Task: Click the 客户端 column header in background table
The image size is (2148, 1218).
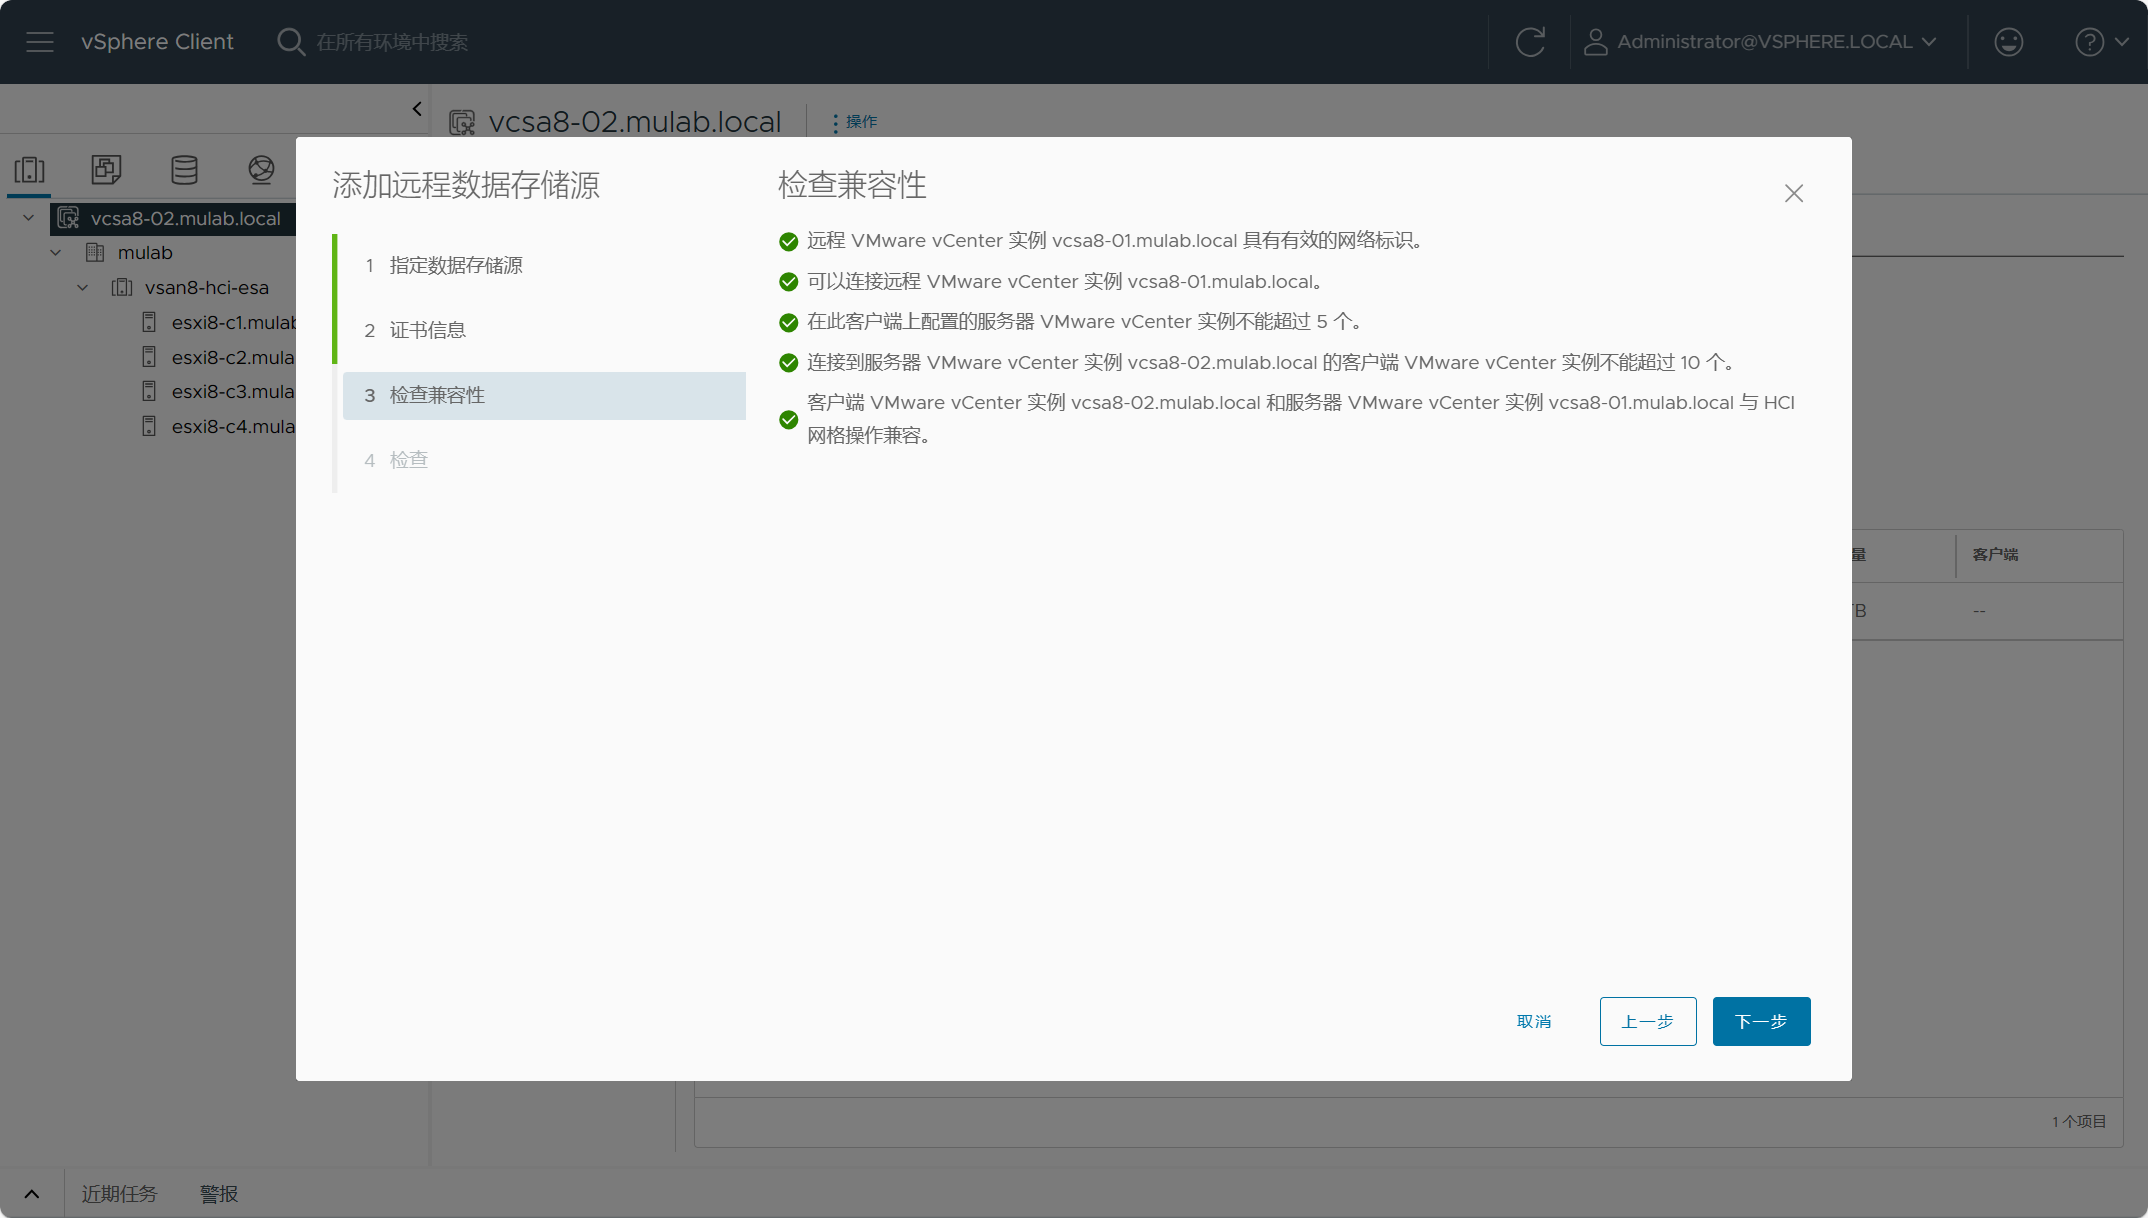Action: pos(1995,555)
